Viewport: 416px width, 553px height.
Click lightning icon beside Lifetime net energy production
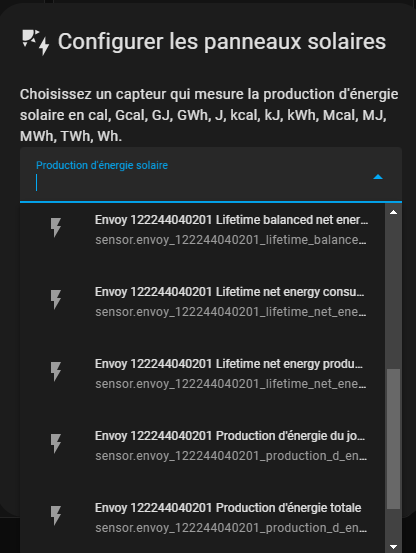[56, 371]
